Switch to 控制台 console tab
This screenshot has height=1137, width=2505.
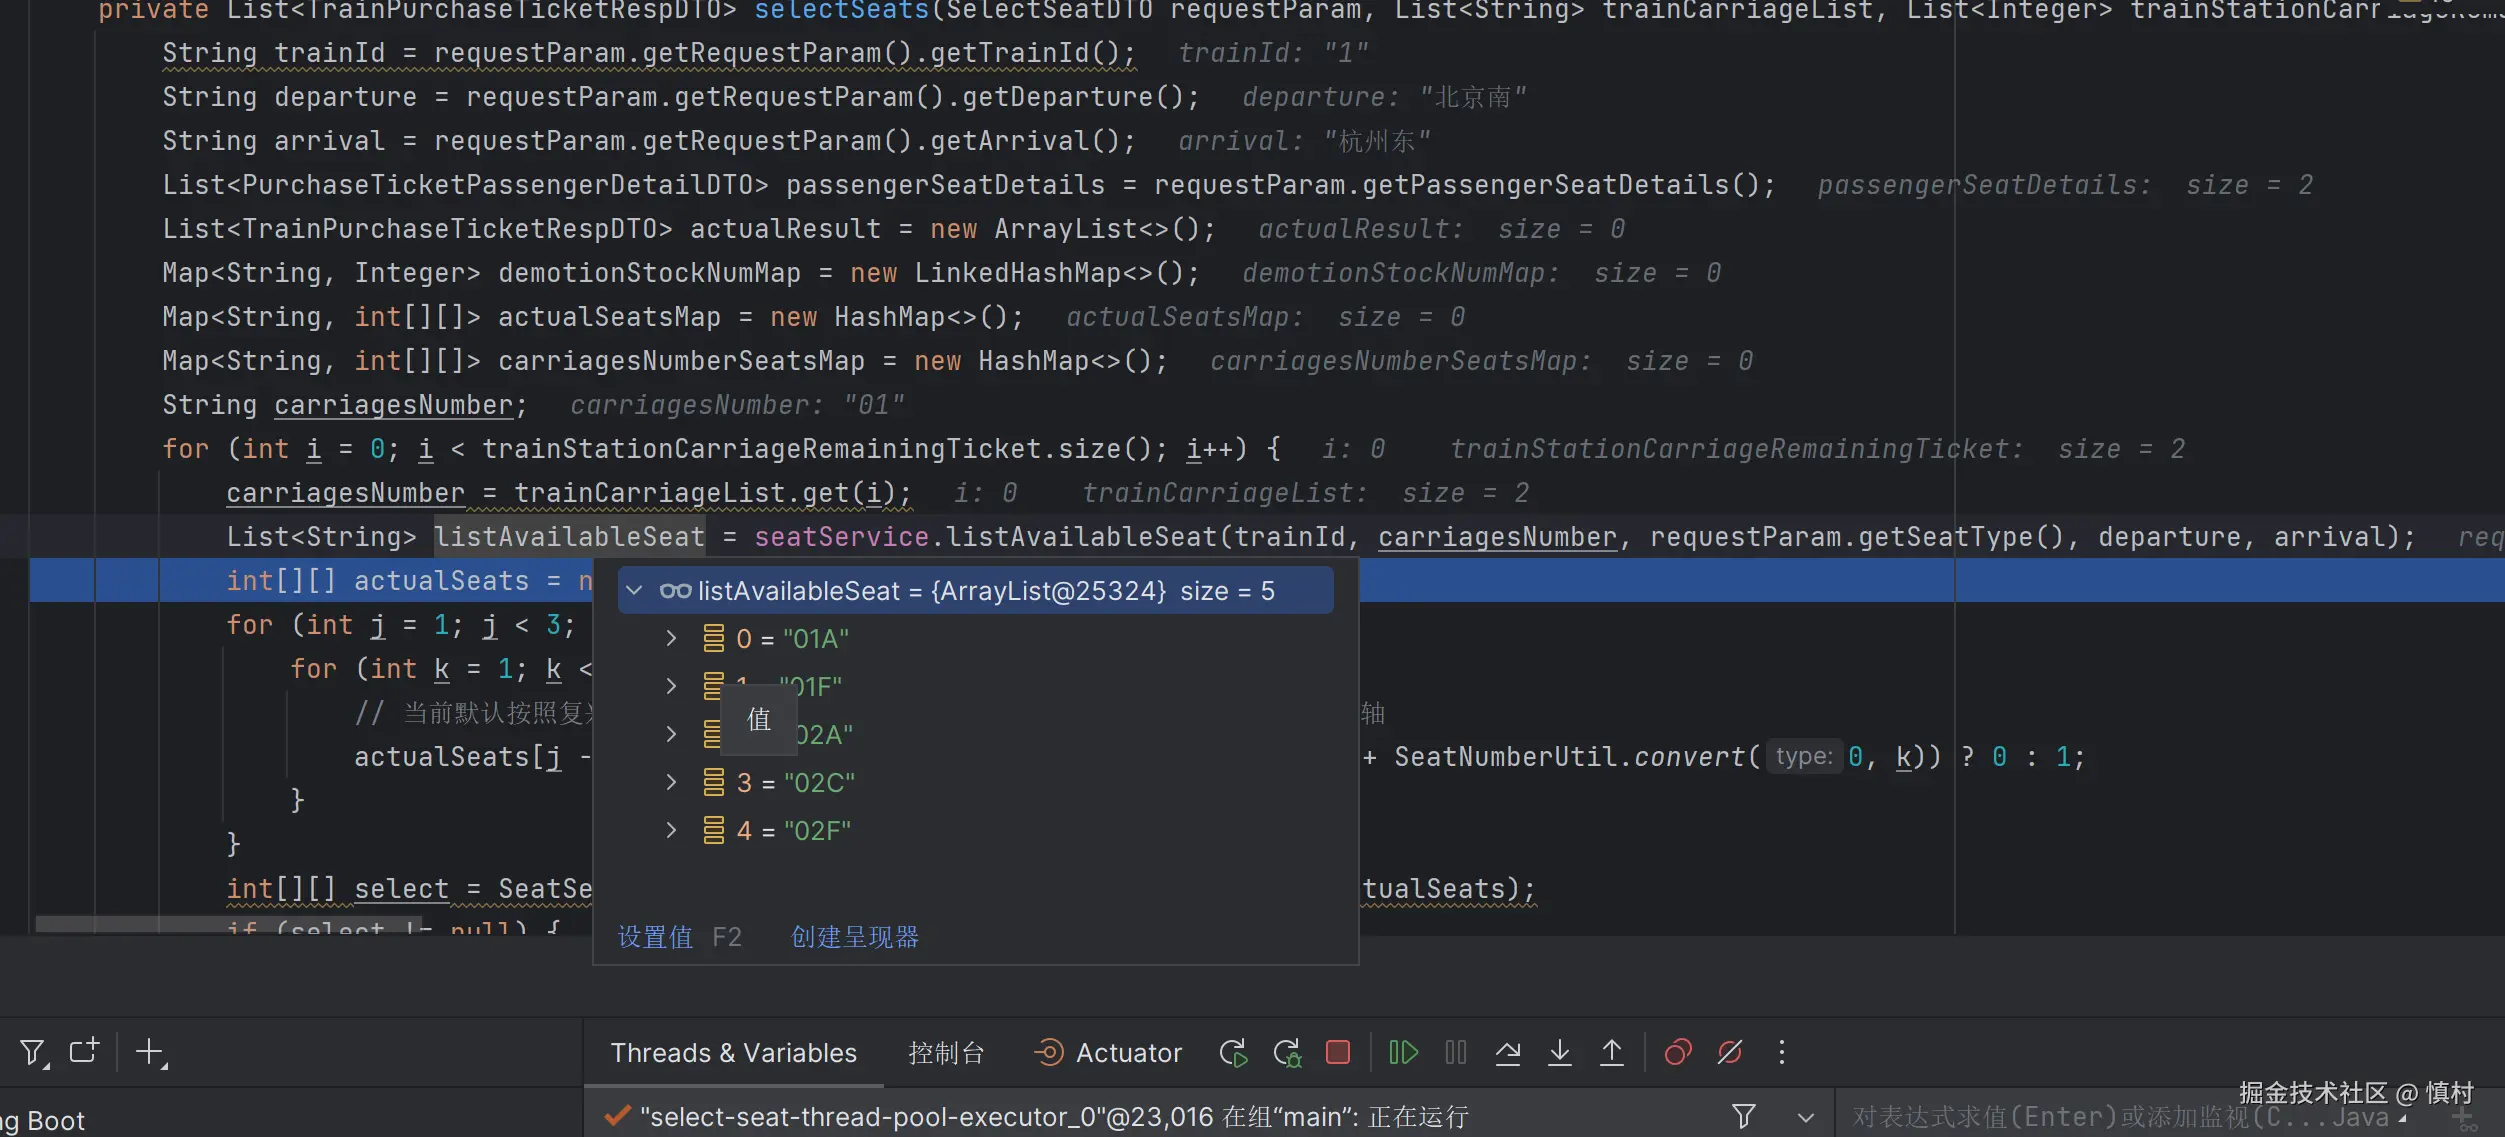pyautogui.click(x=945, y=1053)
